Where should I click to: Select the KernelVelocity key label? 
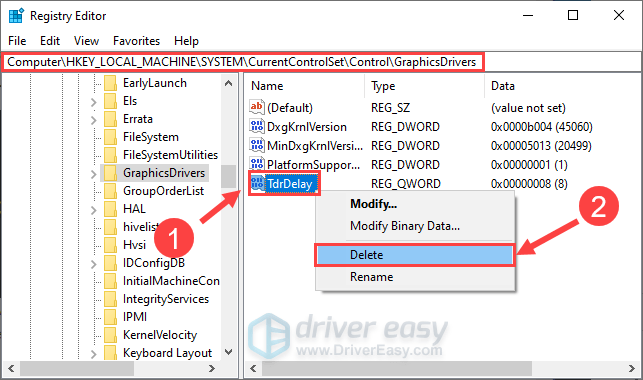pyautogui.click(x=160, y=335)
